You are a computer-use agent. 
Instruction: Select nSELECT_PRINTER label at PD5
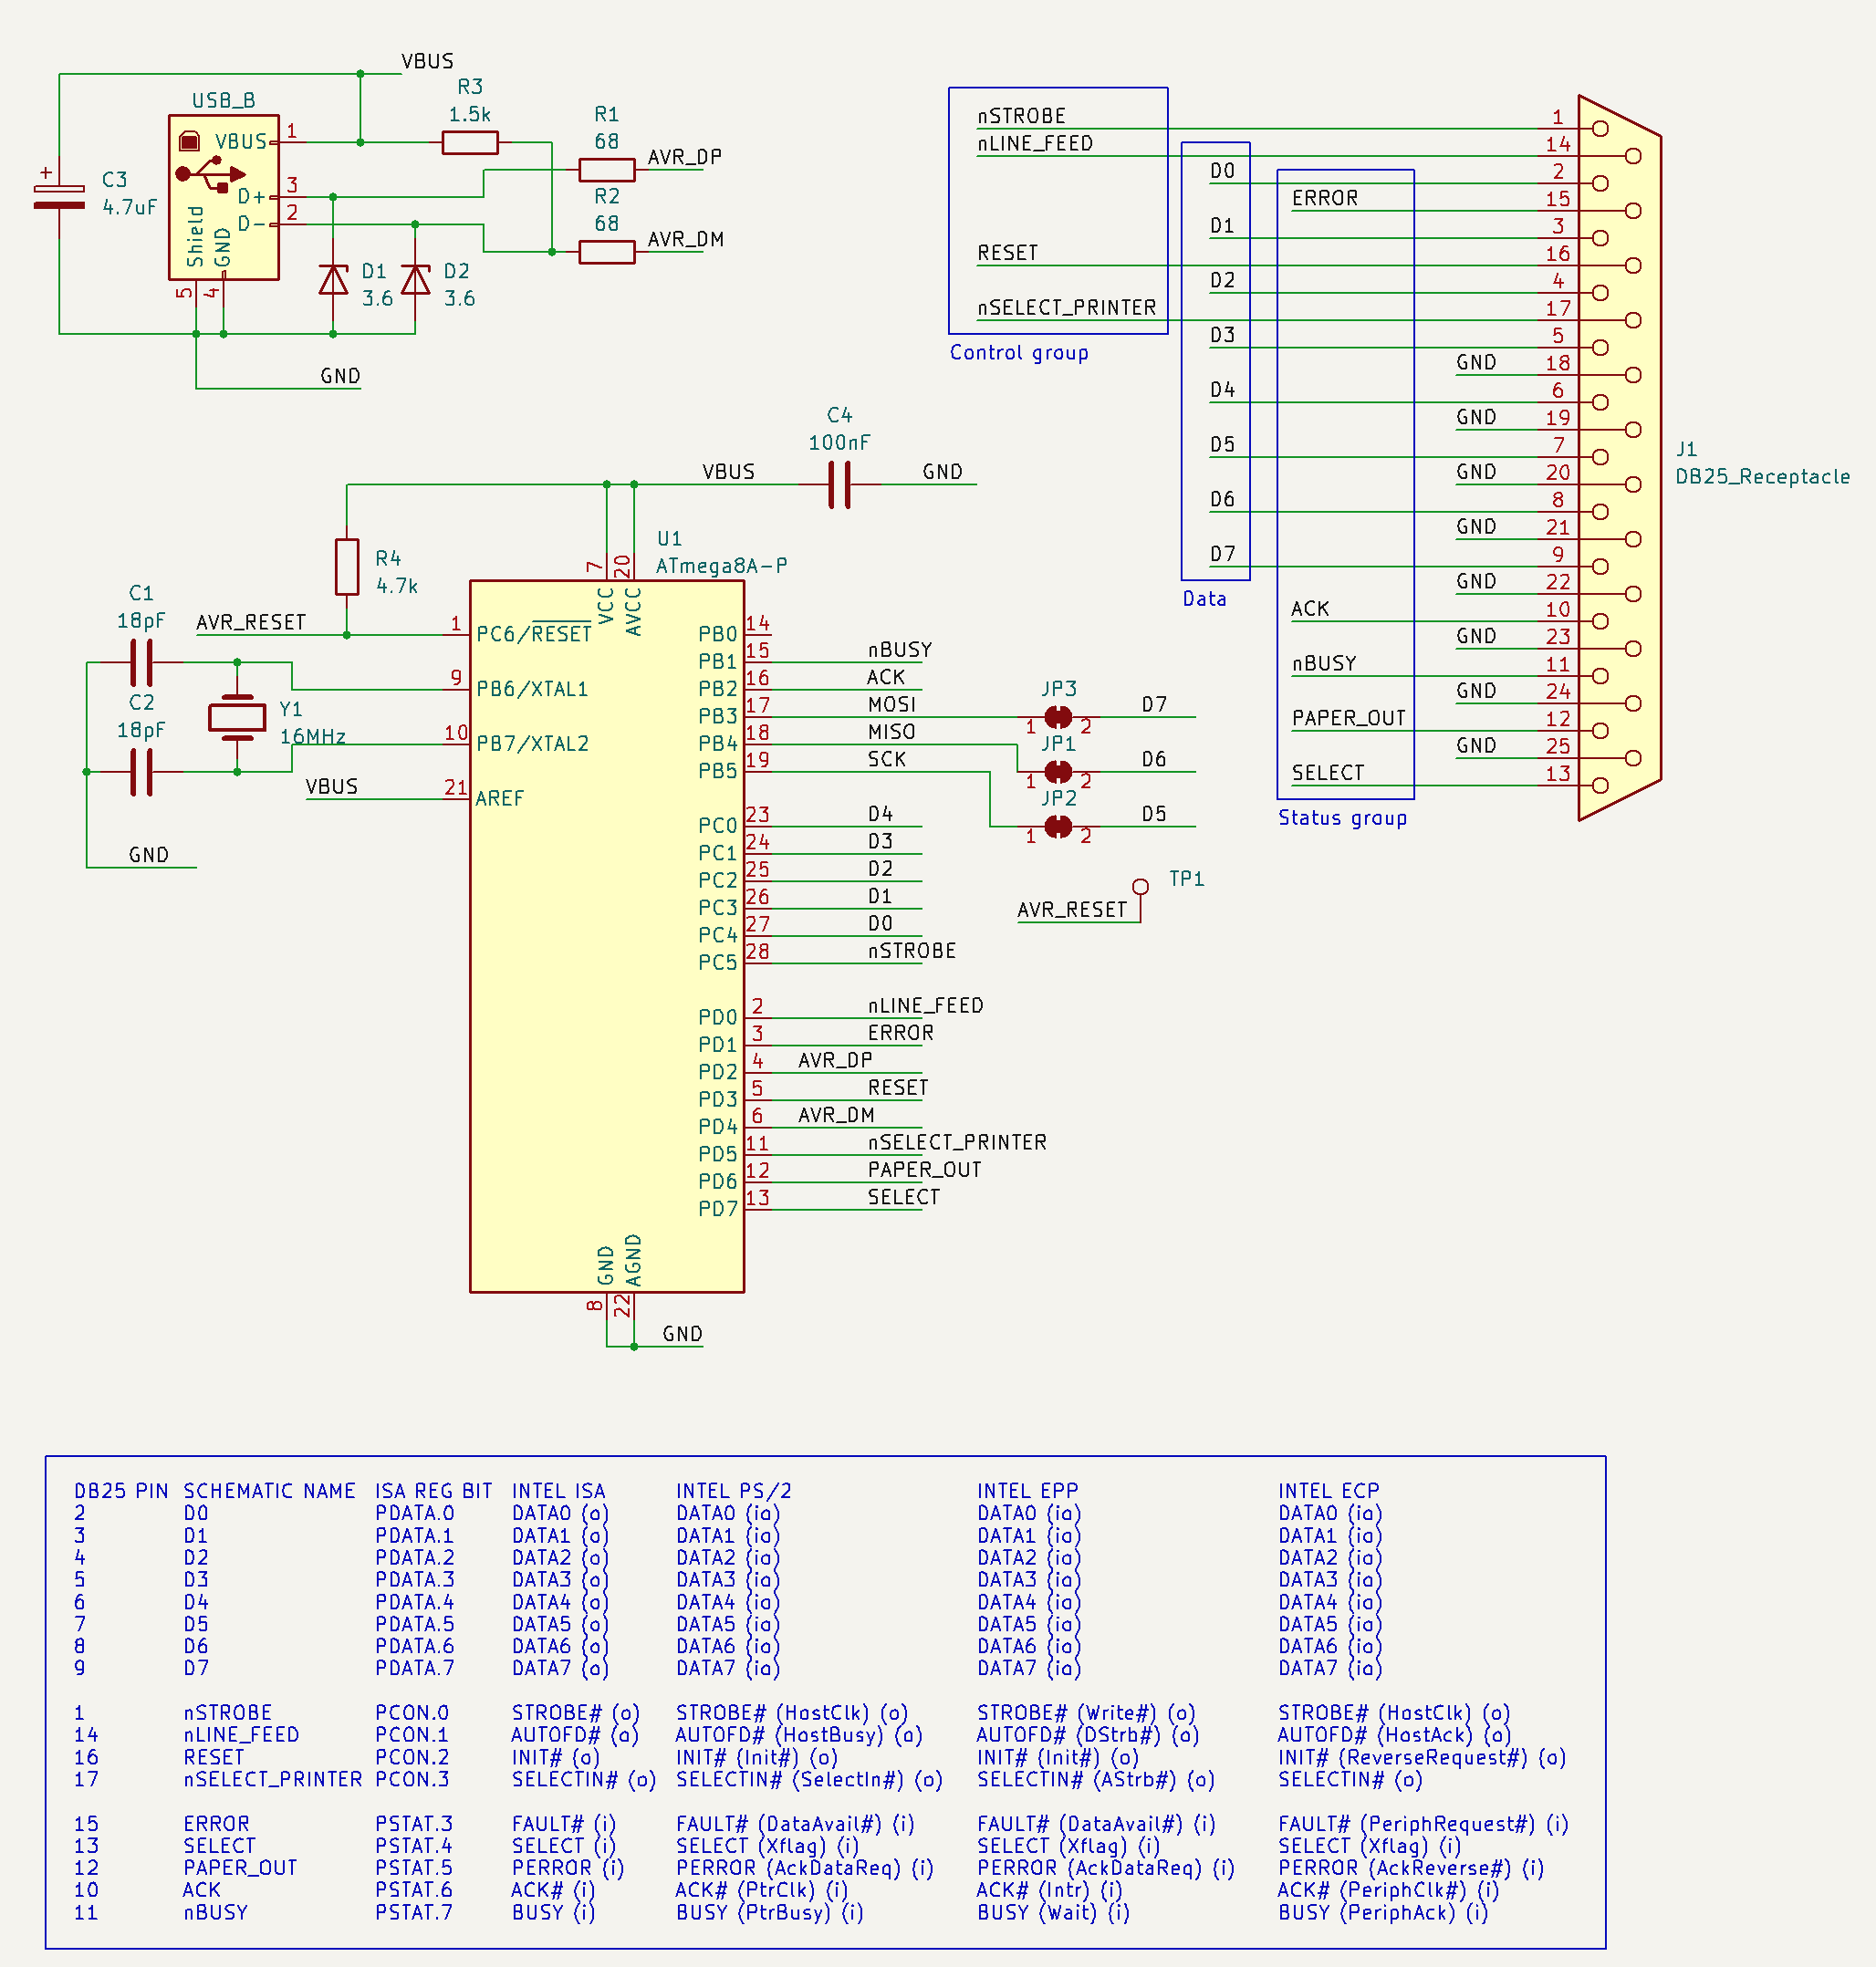click(957, 1142)
